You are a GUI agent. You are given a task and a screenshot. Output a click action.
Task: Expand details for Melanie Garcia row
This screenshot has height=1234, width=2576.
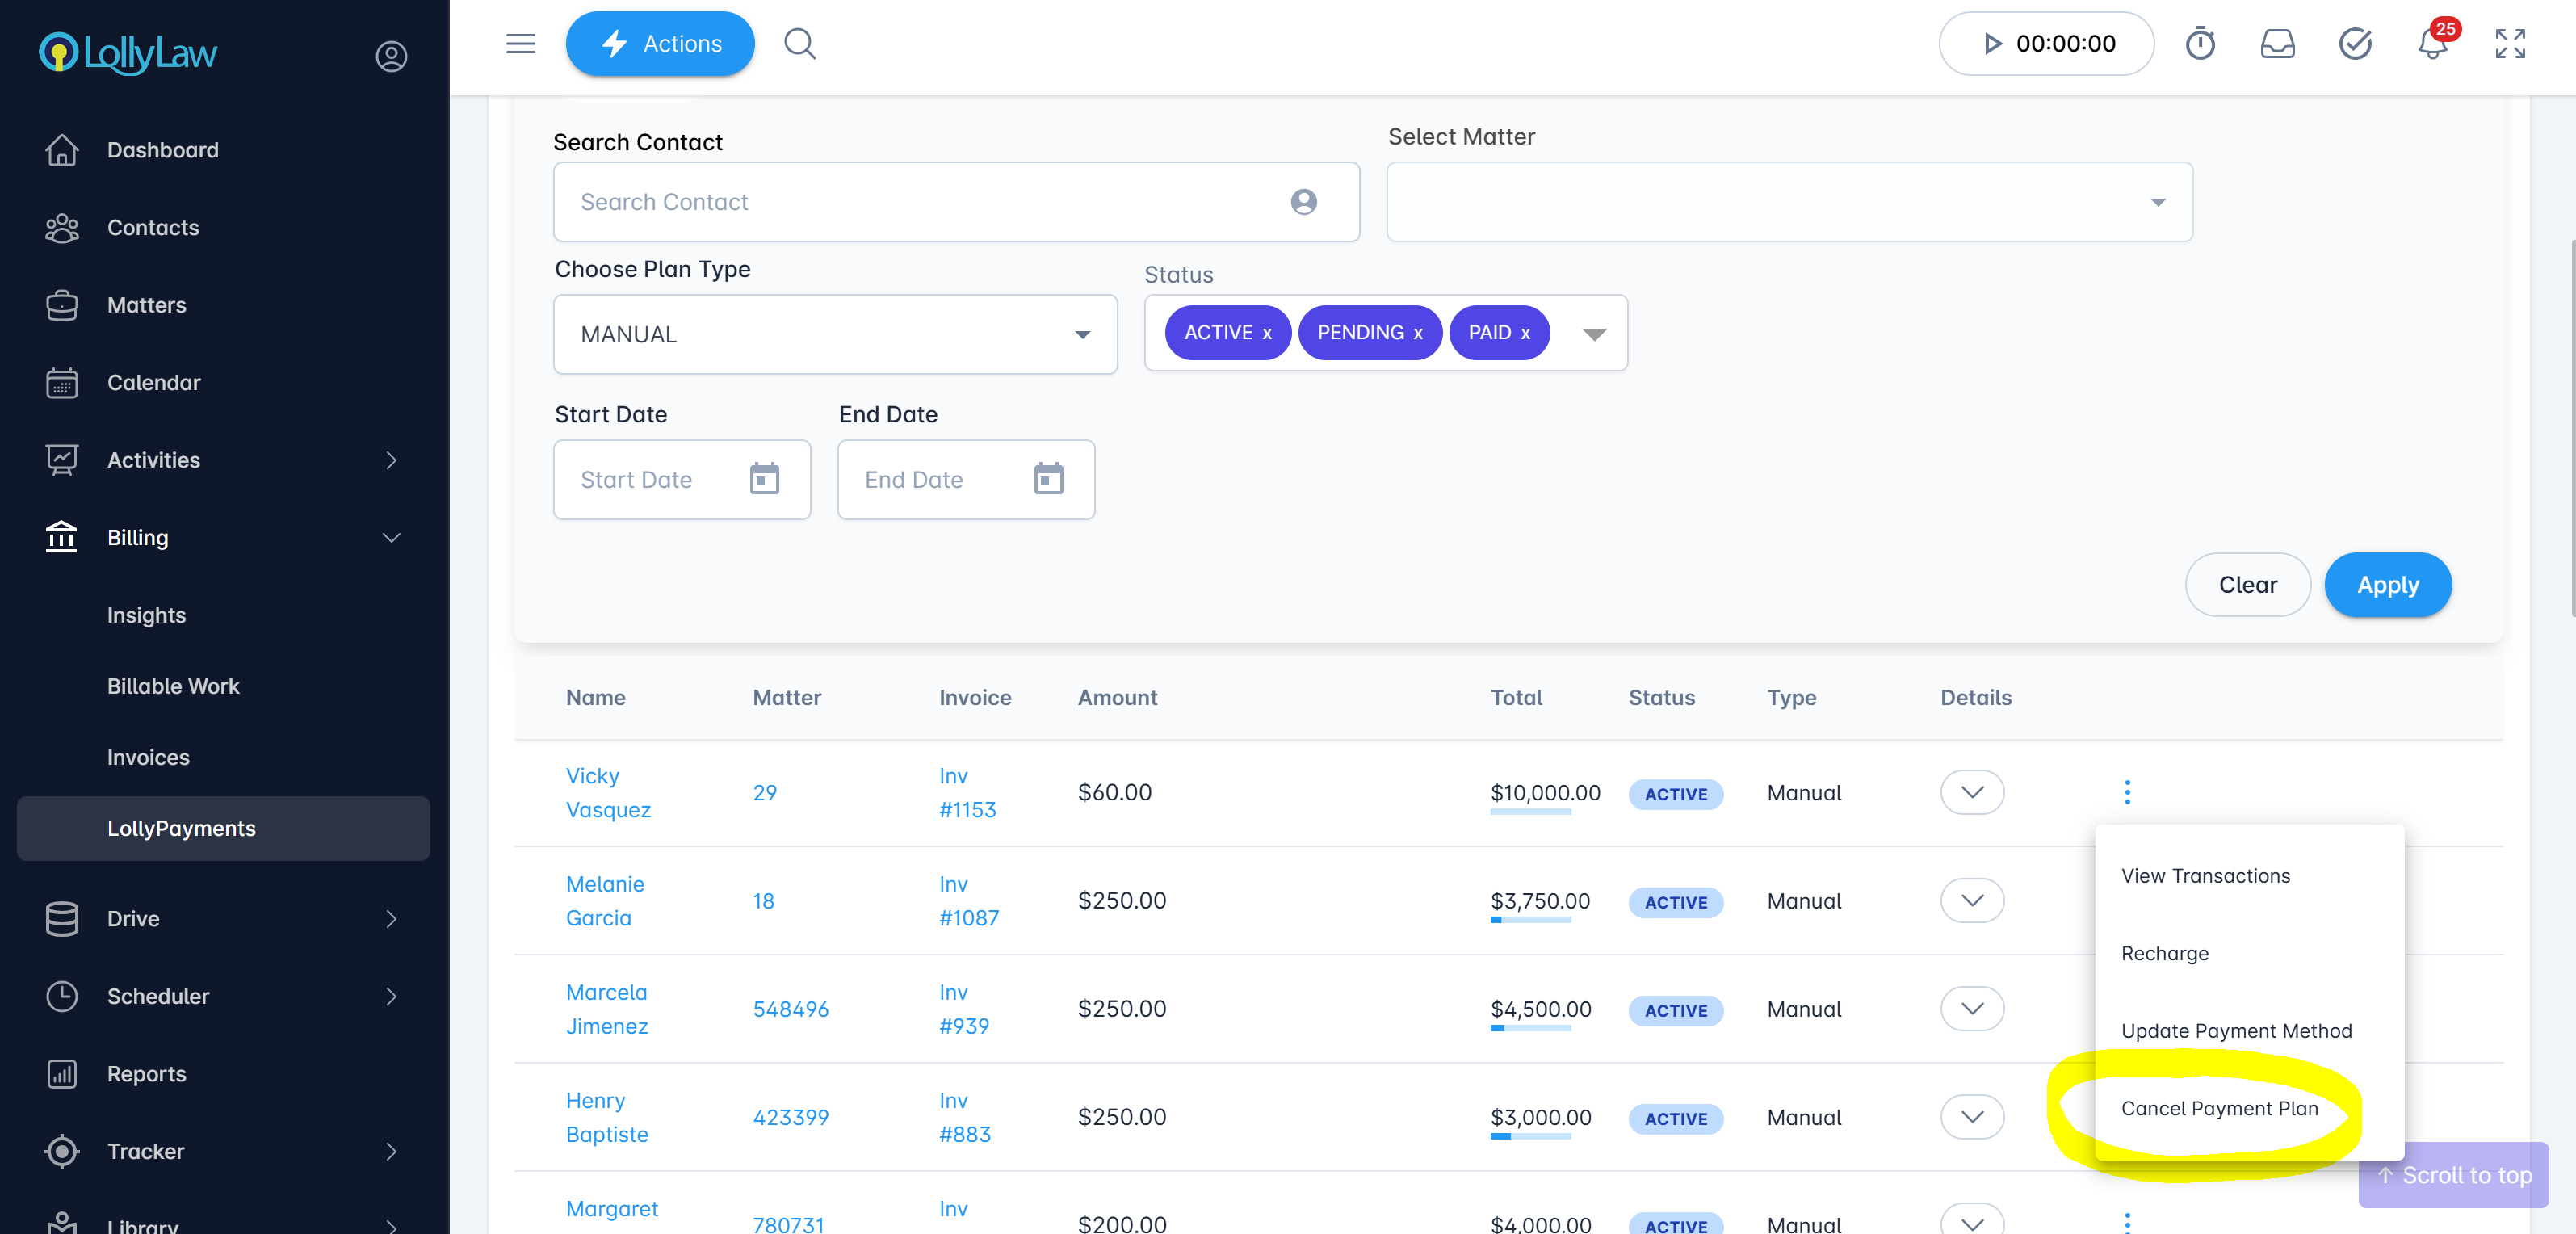coord(1971,900)
